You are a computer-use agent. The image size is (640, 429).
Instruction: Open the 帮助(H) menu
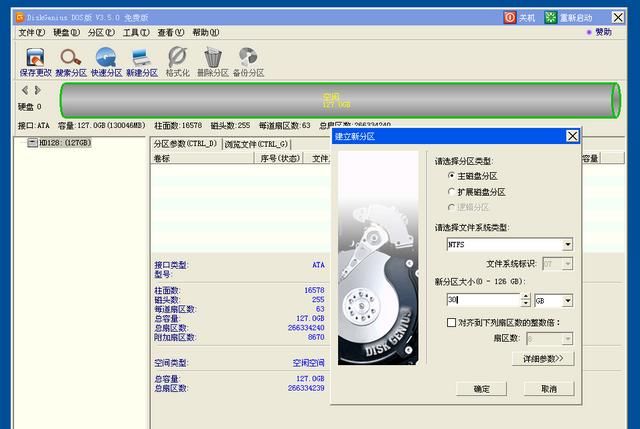click(x=206, y=32)
